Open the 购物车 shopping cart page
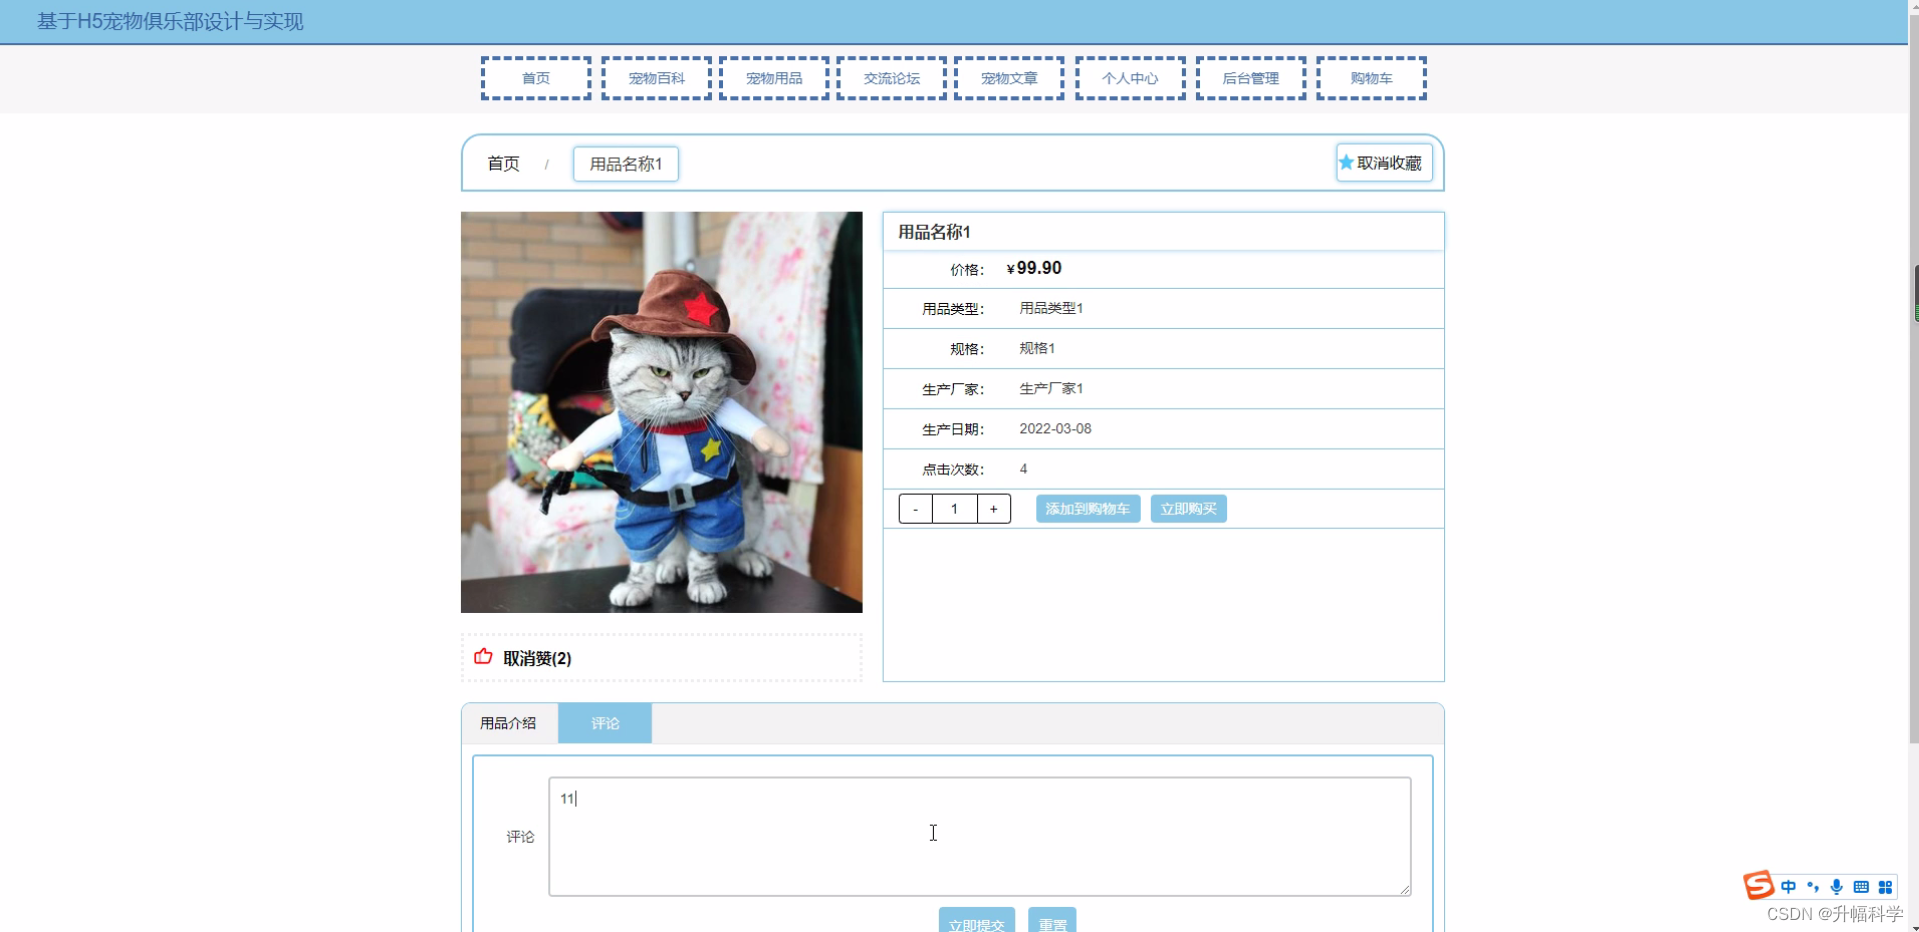 1370,77
